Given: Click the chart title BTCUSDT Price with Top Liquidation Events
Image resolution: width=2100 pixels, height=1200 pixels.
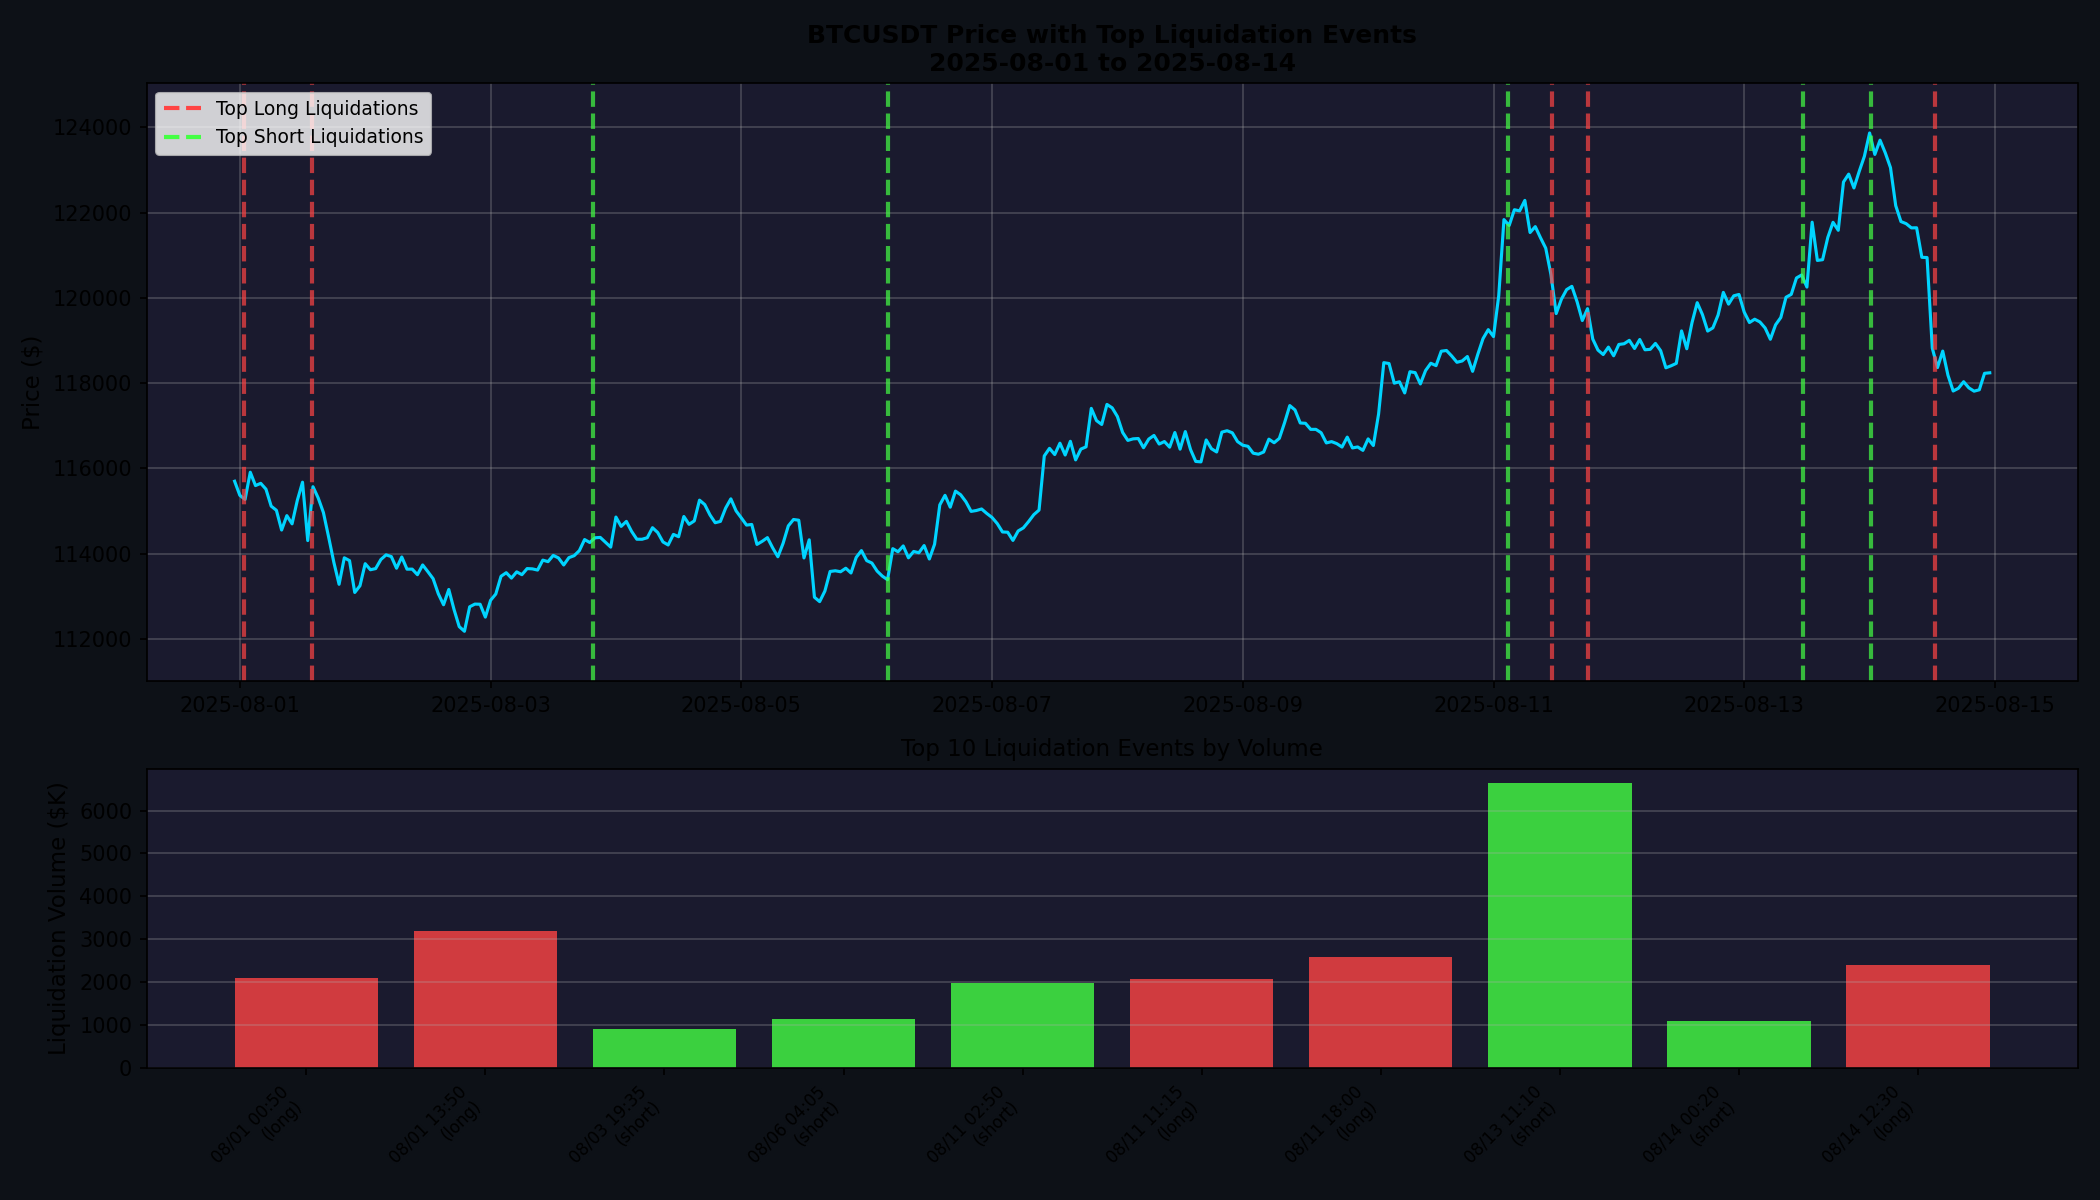Looking at the screenshot, I should [x=1112, y=33].
